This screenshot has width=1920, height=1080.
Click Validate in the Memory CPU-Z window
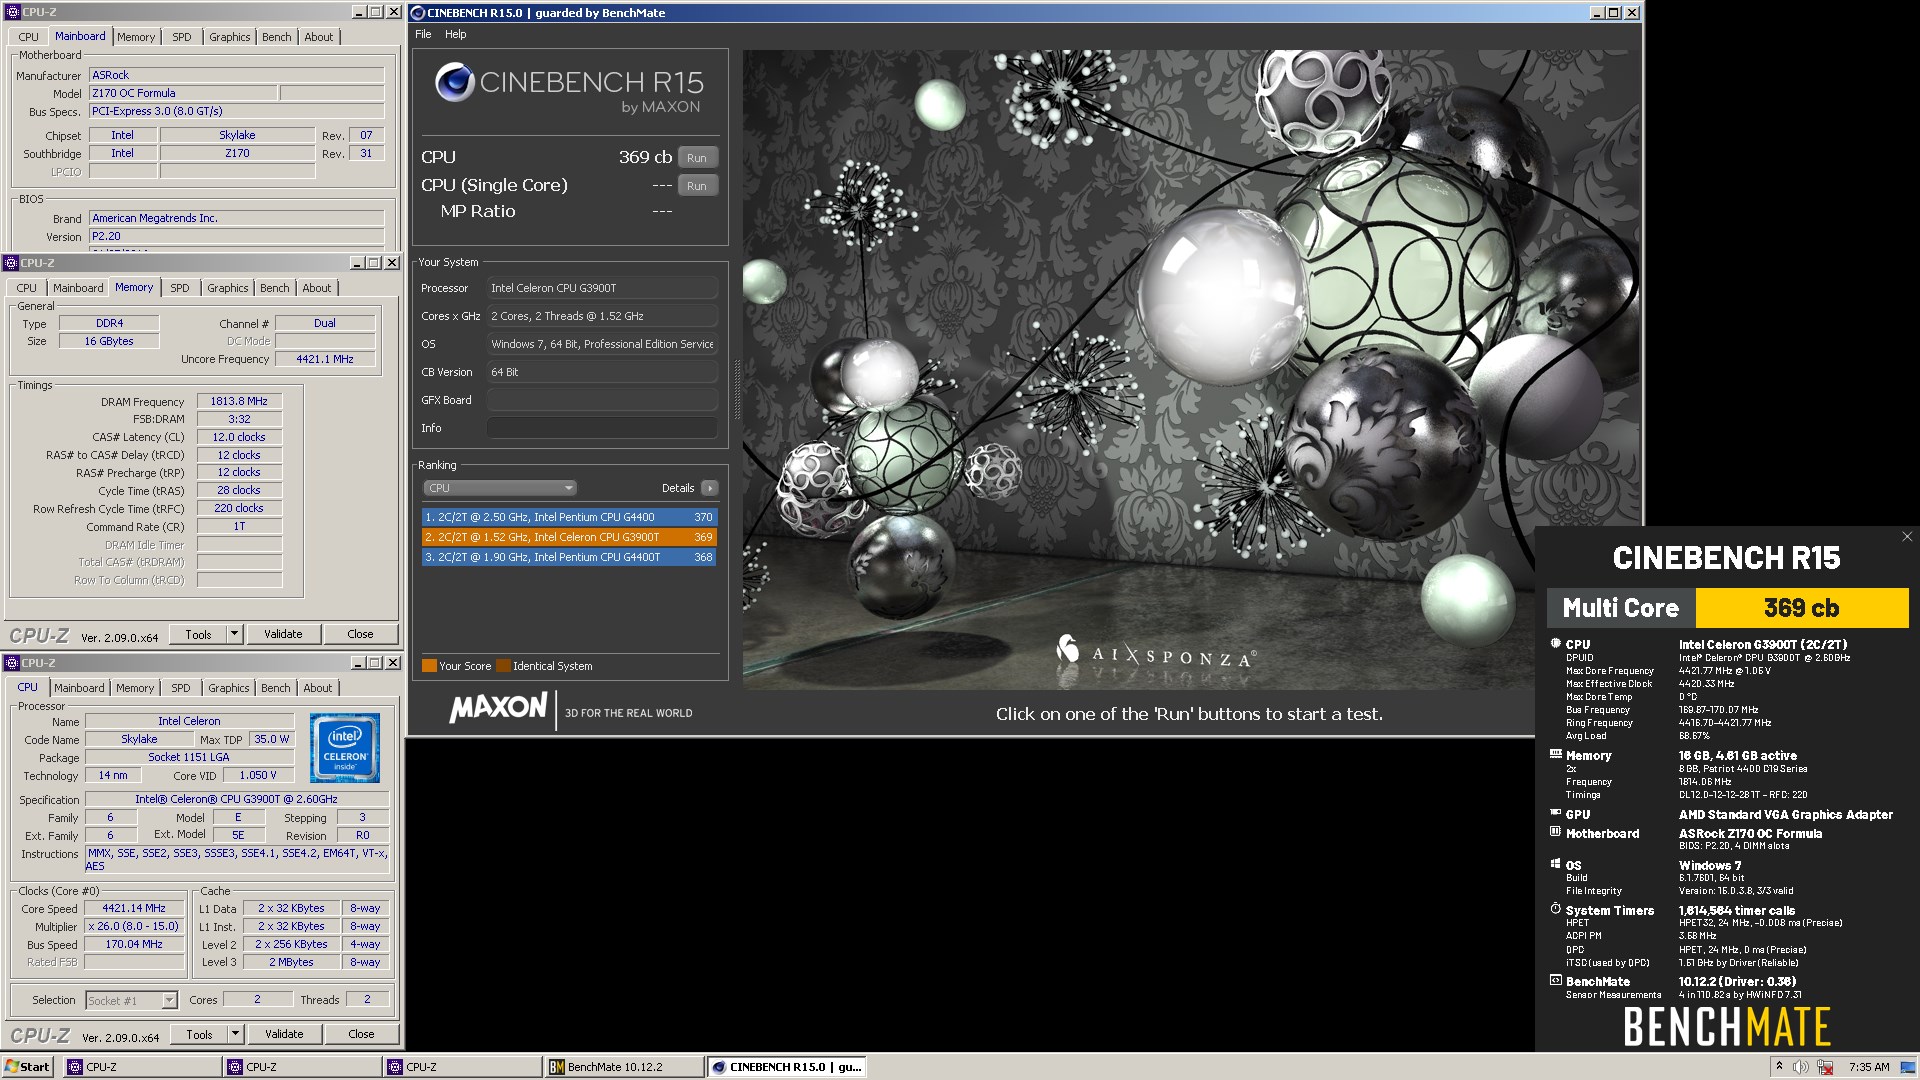283,634
